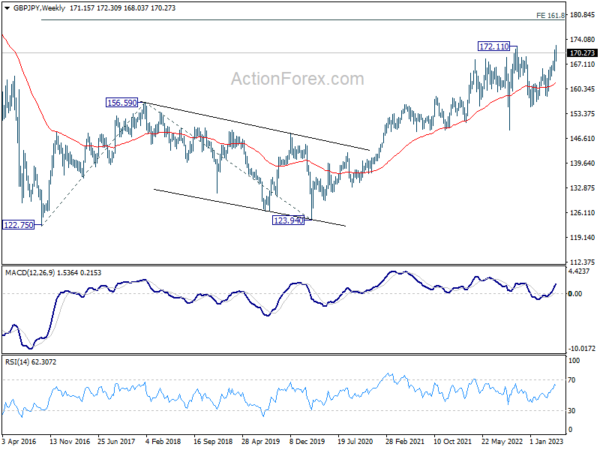The height and width of the screenshot is (450, 600).
Task: Click the 132.875 price axis value
Action: coord(582,188)
